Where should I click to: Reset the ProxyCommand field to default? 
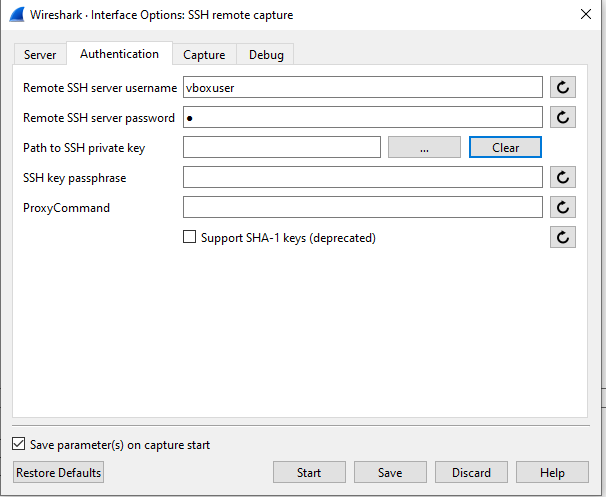(x=564, y=207)
